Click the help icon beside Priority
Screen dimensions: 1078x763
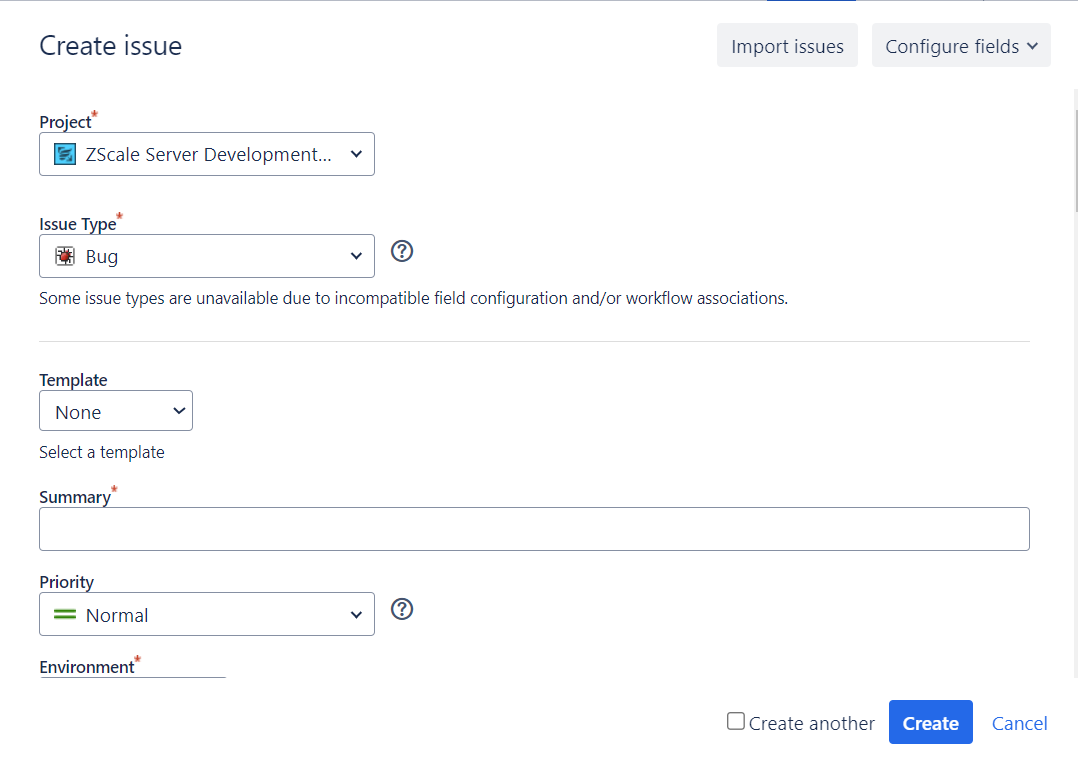(x=402, y=609)
